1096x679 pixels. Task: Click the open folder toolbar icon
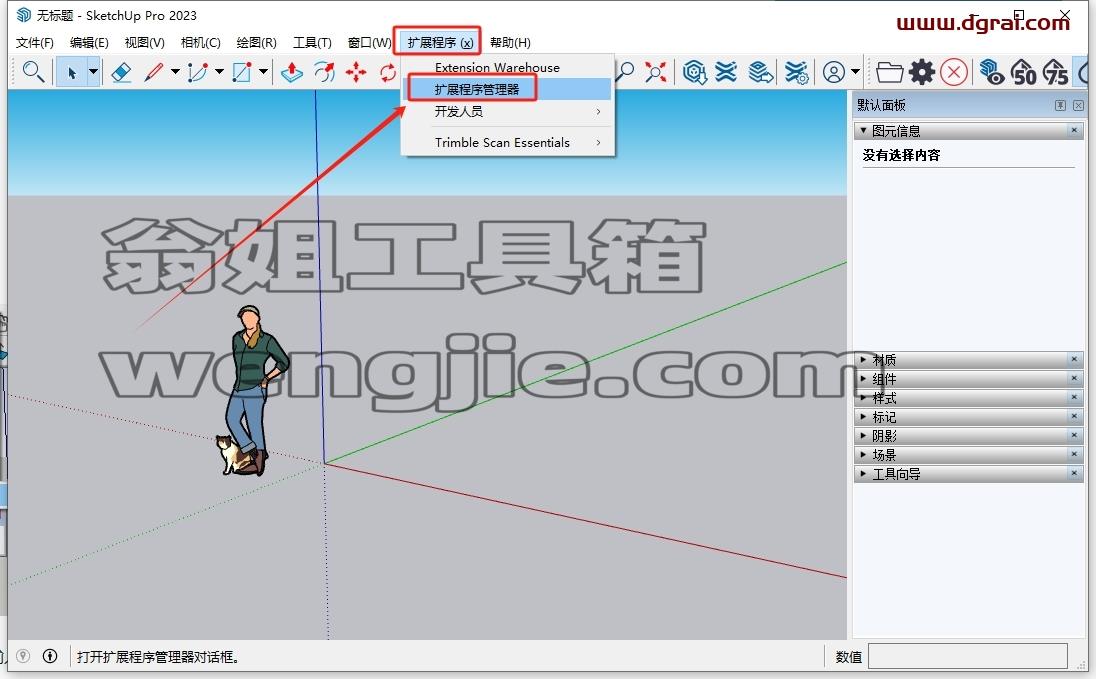pyautogui.click(x=890, y=72)
